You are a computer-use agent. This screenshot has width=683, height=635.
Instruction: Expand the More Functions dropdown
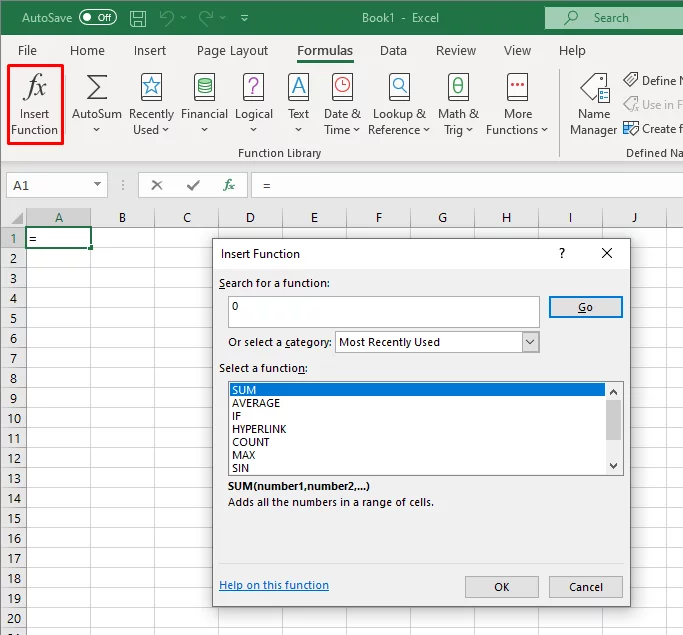point(517,105)
